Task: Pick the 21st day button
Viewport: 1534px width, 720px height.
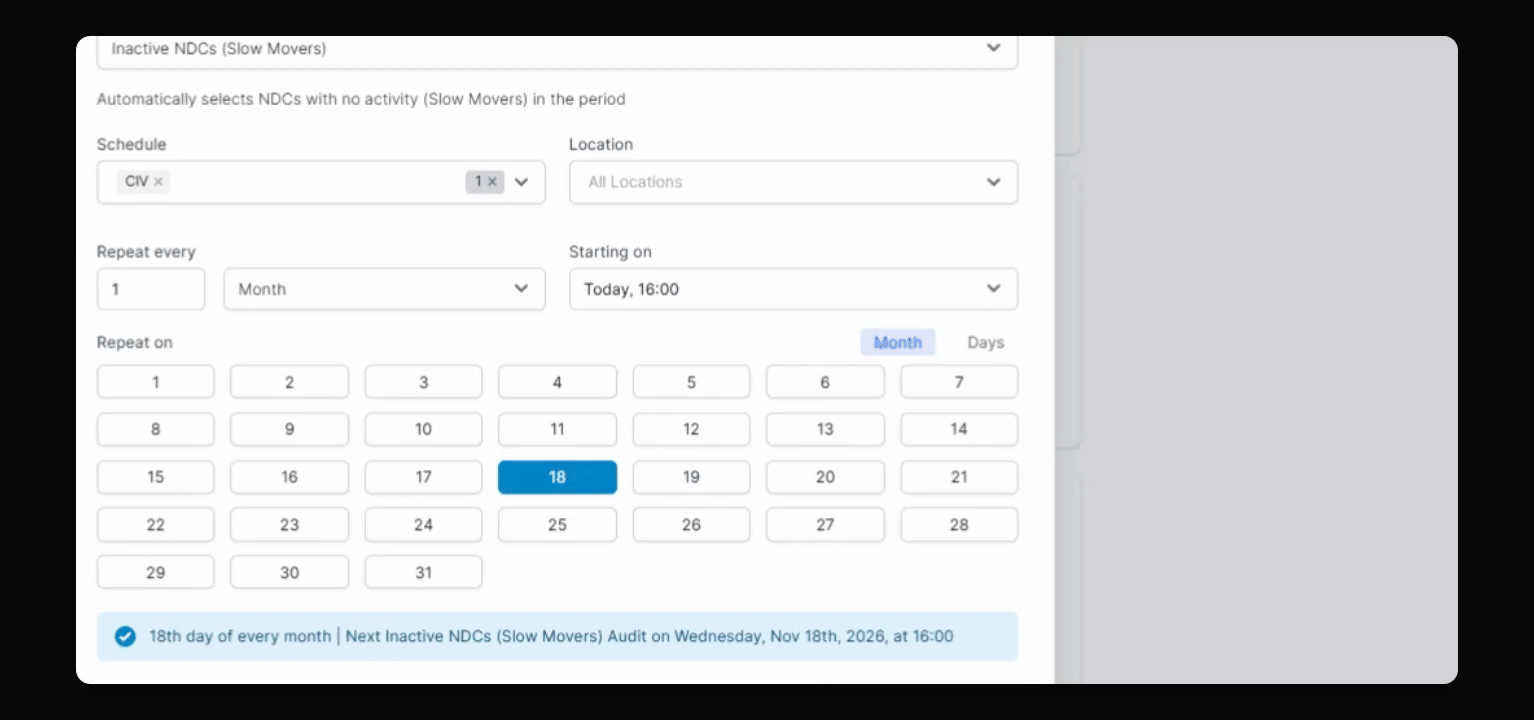Action: [x=959, y=477]
